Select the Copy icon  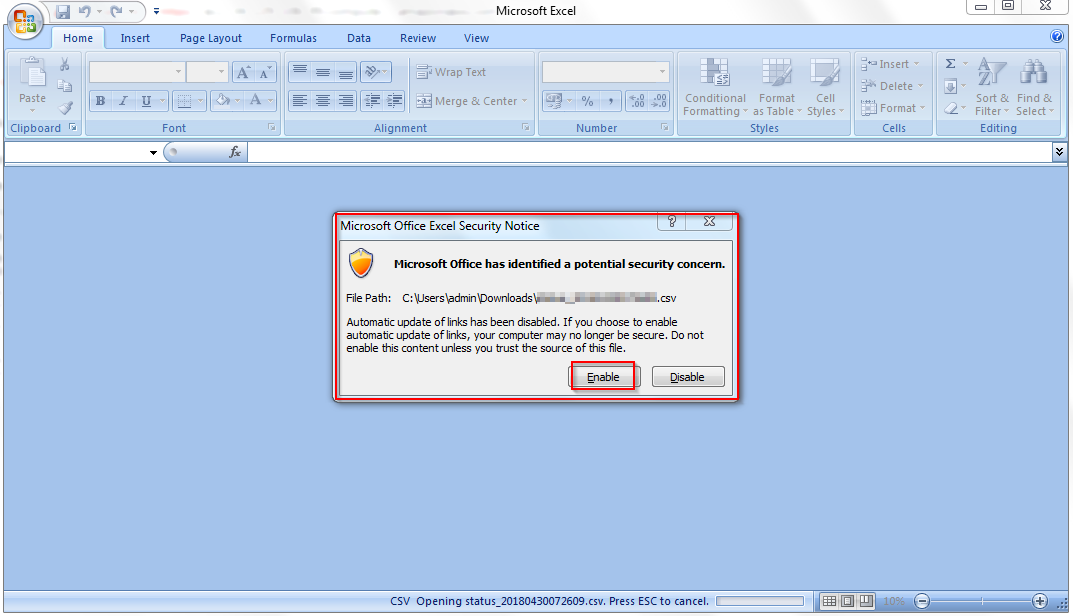64,86
